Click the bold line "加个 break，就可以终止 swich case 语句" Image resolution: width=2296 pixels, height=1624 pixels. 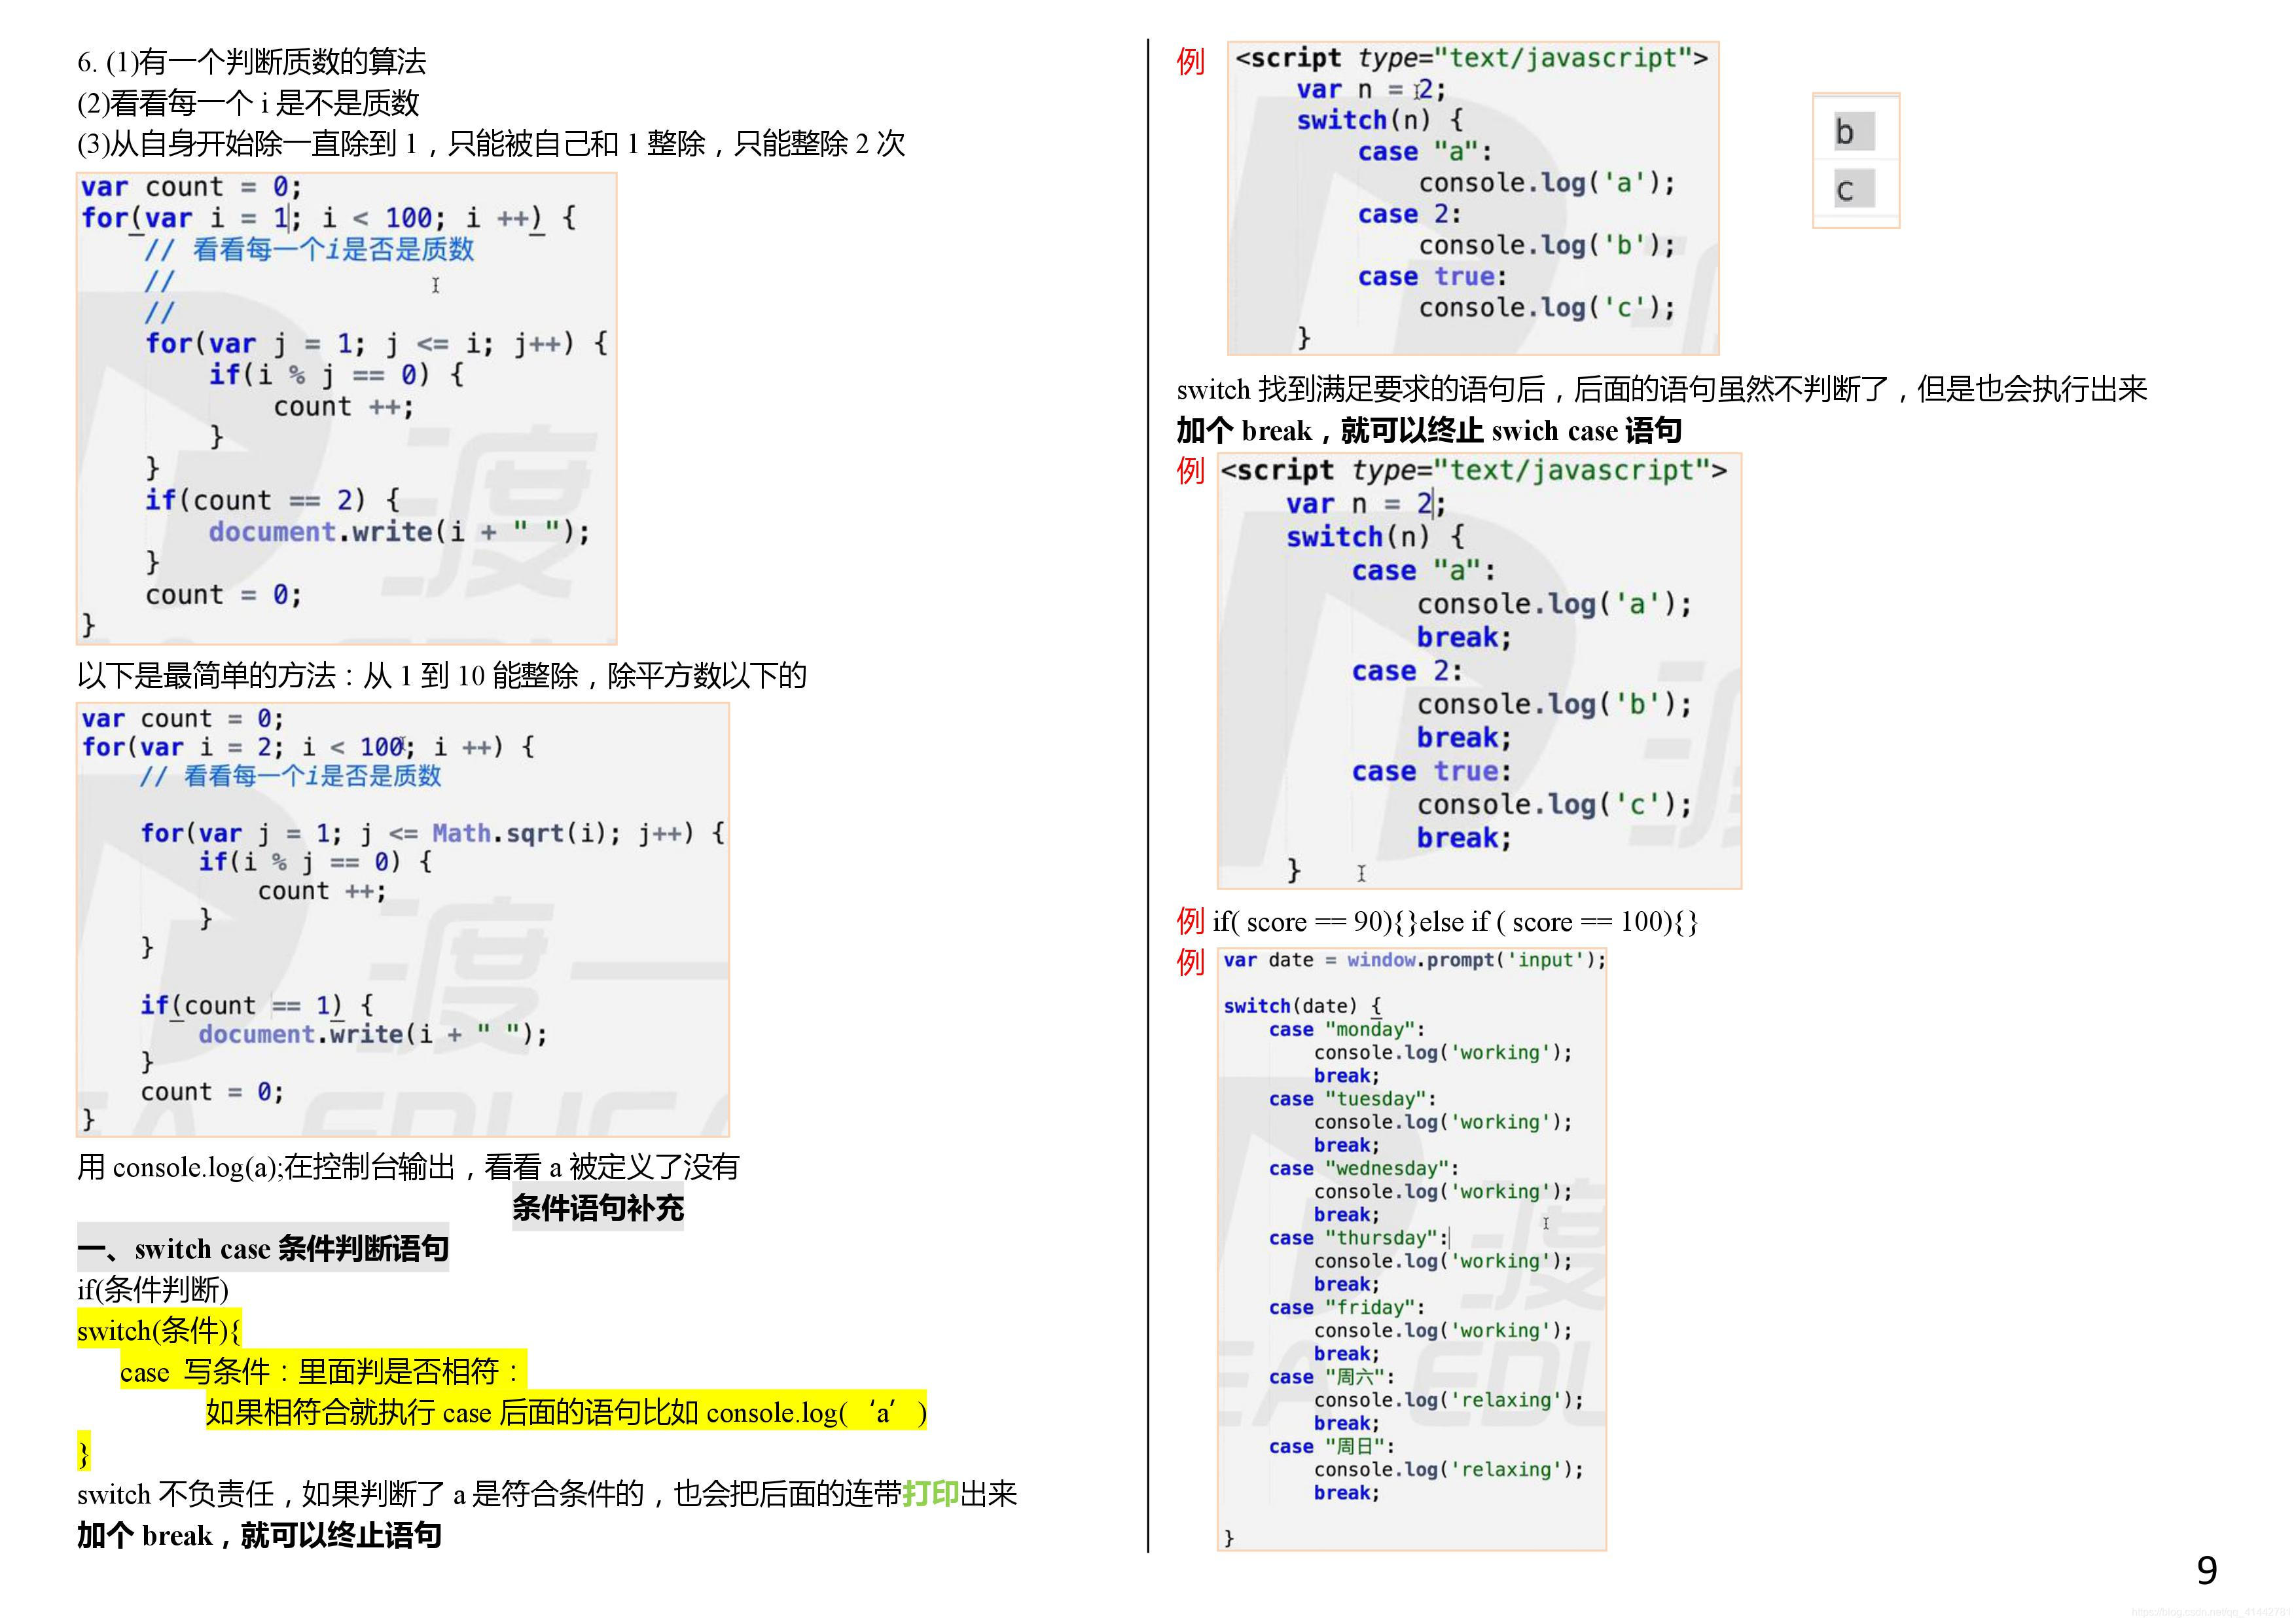1429,431
